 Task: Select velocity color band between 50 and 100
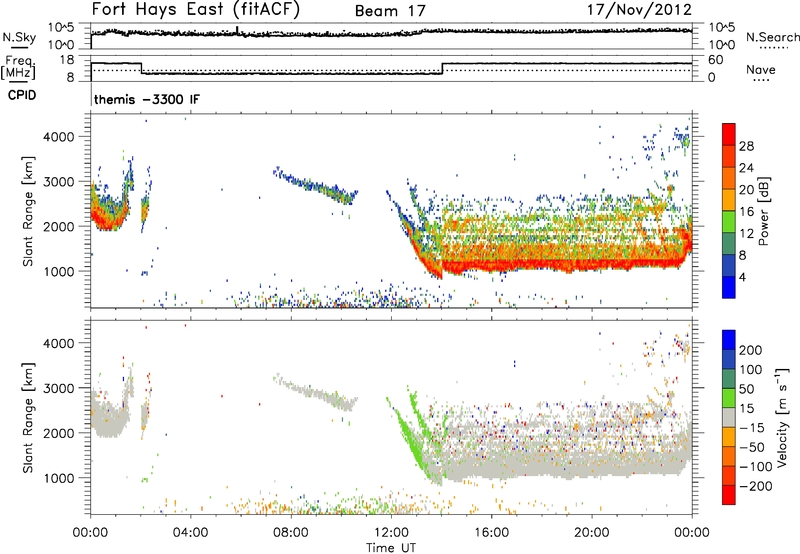[729, 379]
